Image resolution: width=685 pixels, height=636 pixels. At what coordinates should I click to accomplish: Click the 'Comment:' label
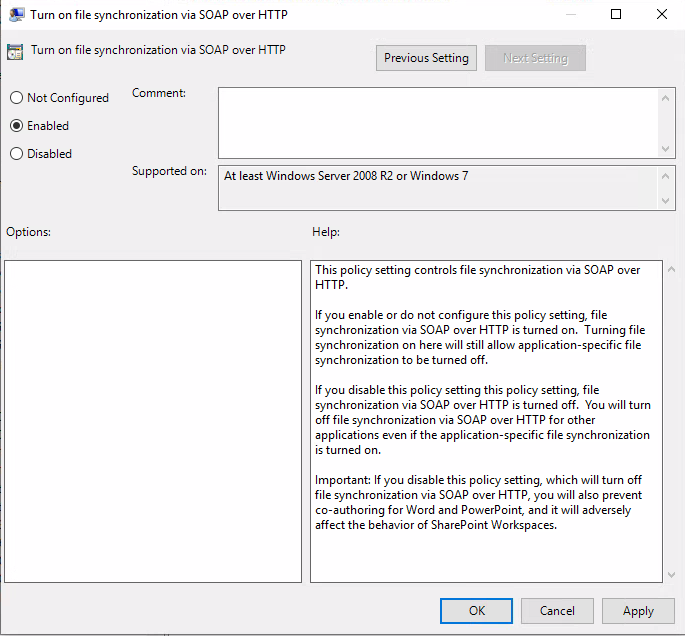(x=159, y=93)
